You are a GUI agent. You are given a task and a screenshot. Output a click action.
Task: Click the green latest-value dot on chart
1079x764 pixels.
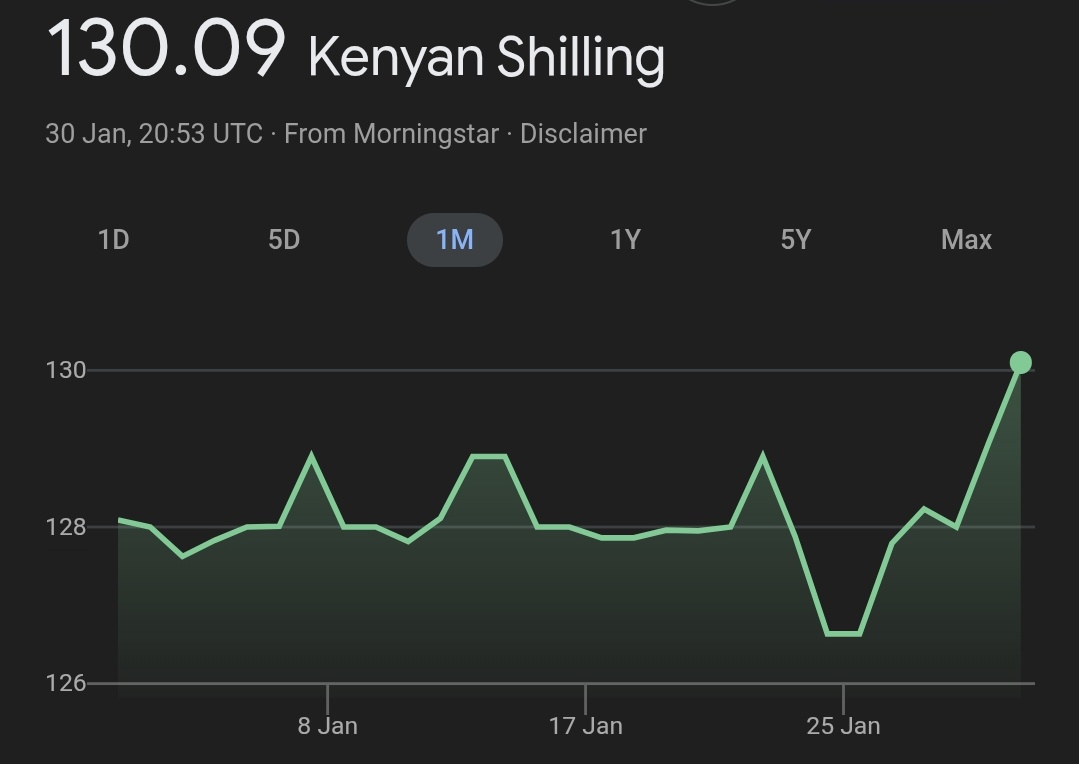click(1021, 362)
